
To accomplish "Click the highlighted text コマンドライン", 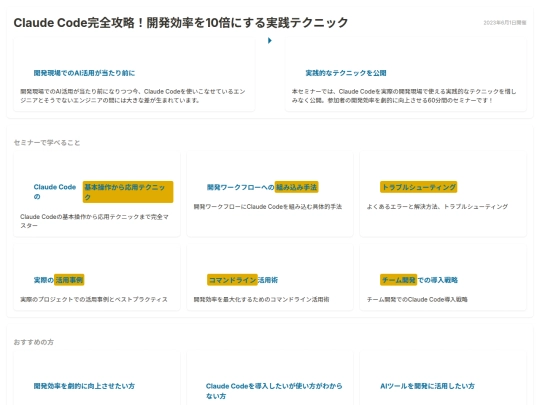I will tap(232, 280).
